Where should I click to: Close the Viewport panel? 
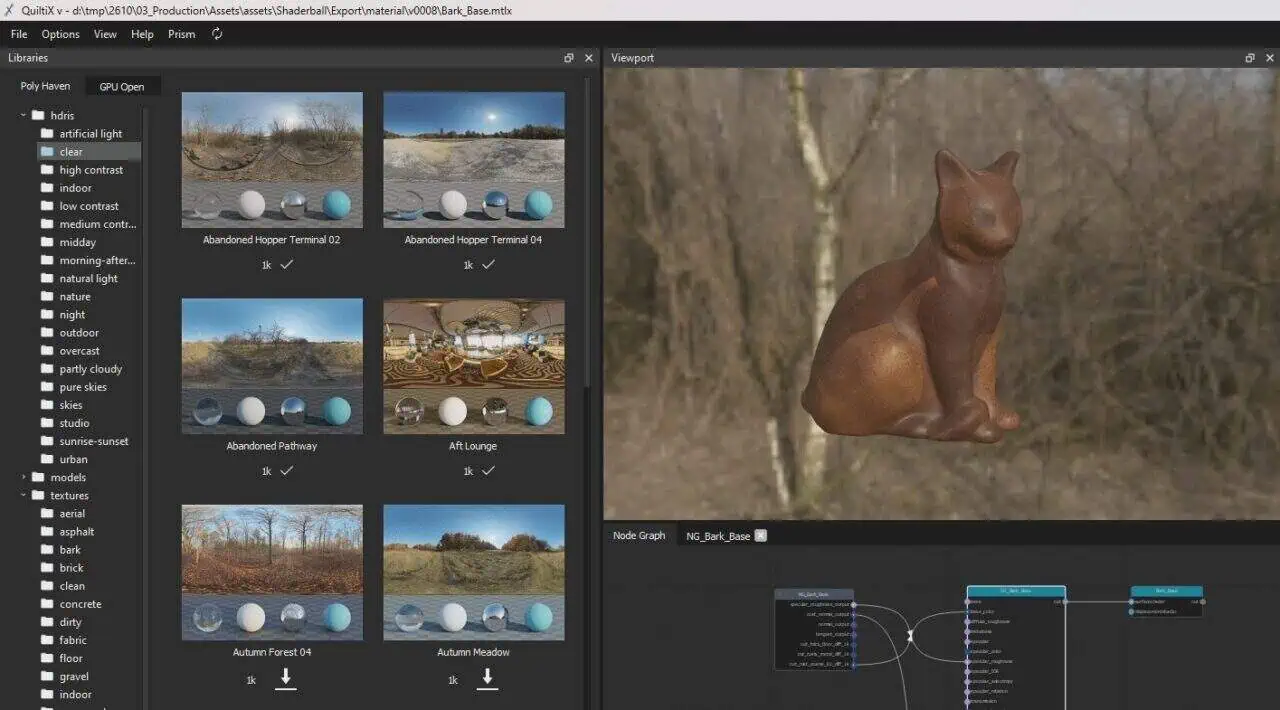(1269, 58)
